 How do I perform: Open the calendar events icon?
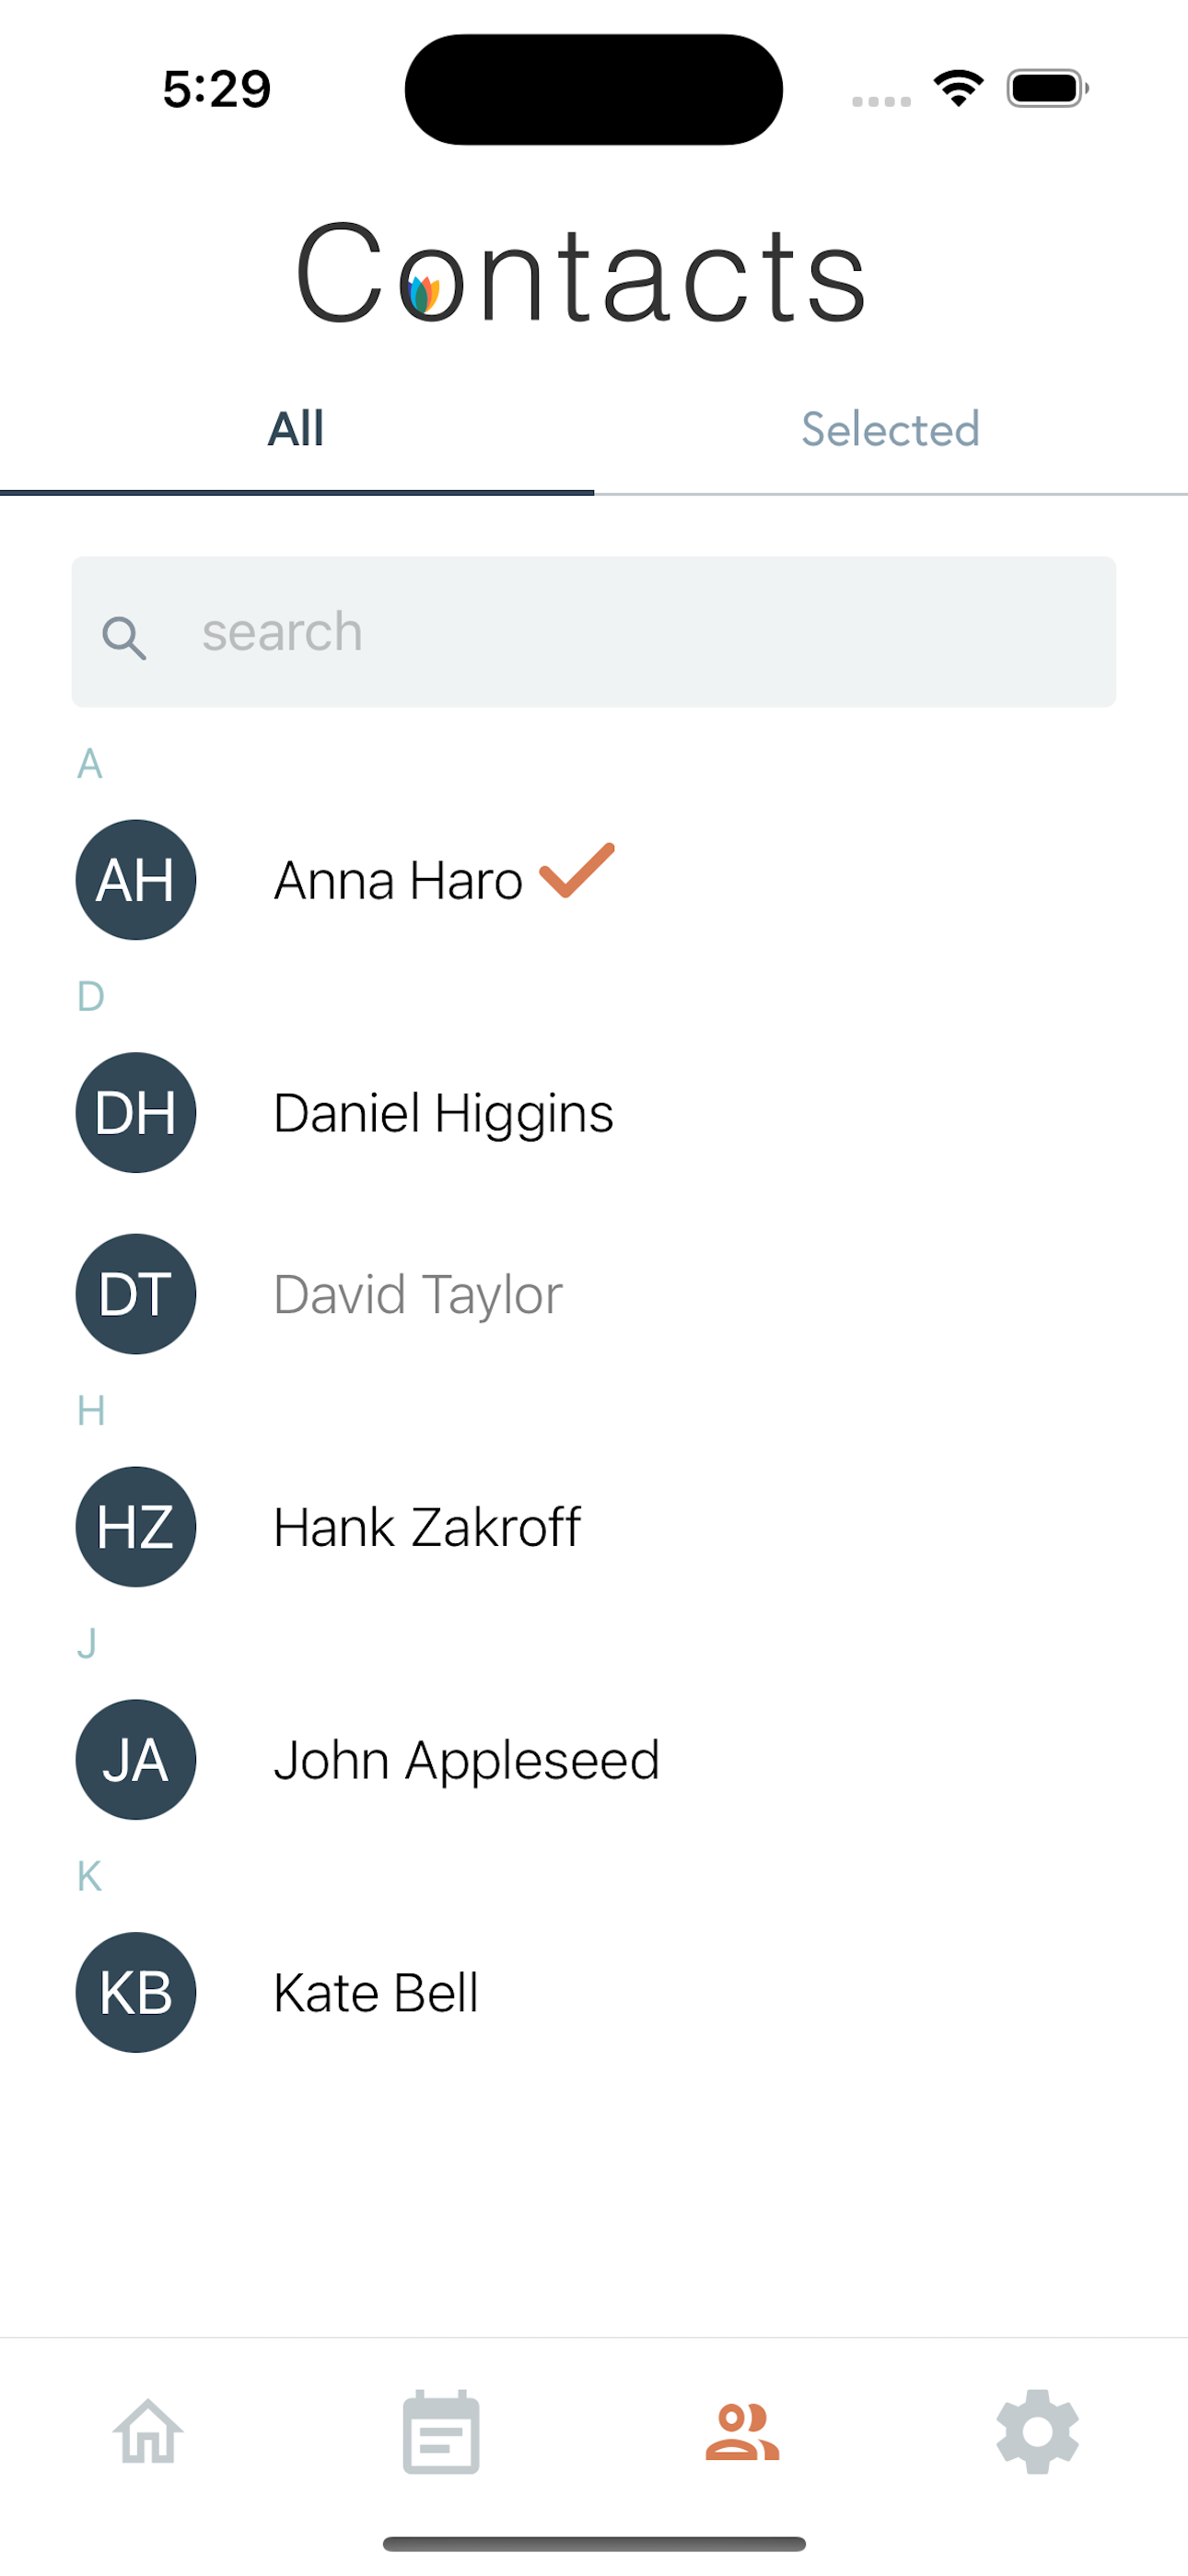tap(441, 2431)
